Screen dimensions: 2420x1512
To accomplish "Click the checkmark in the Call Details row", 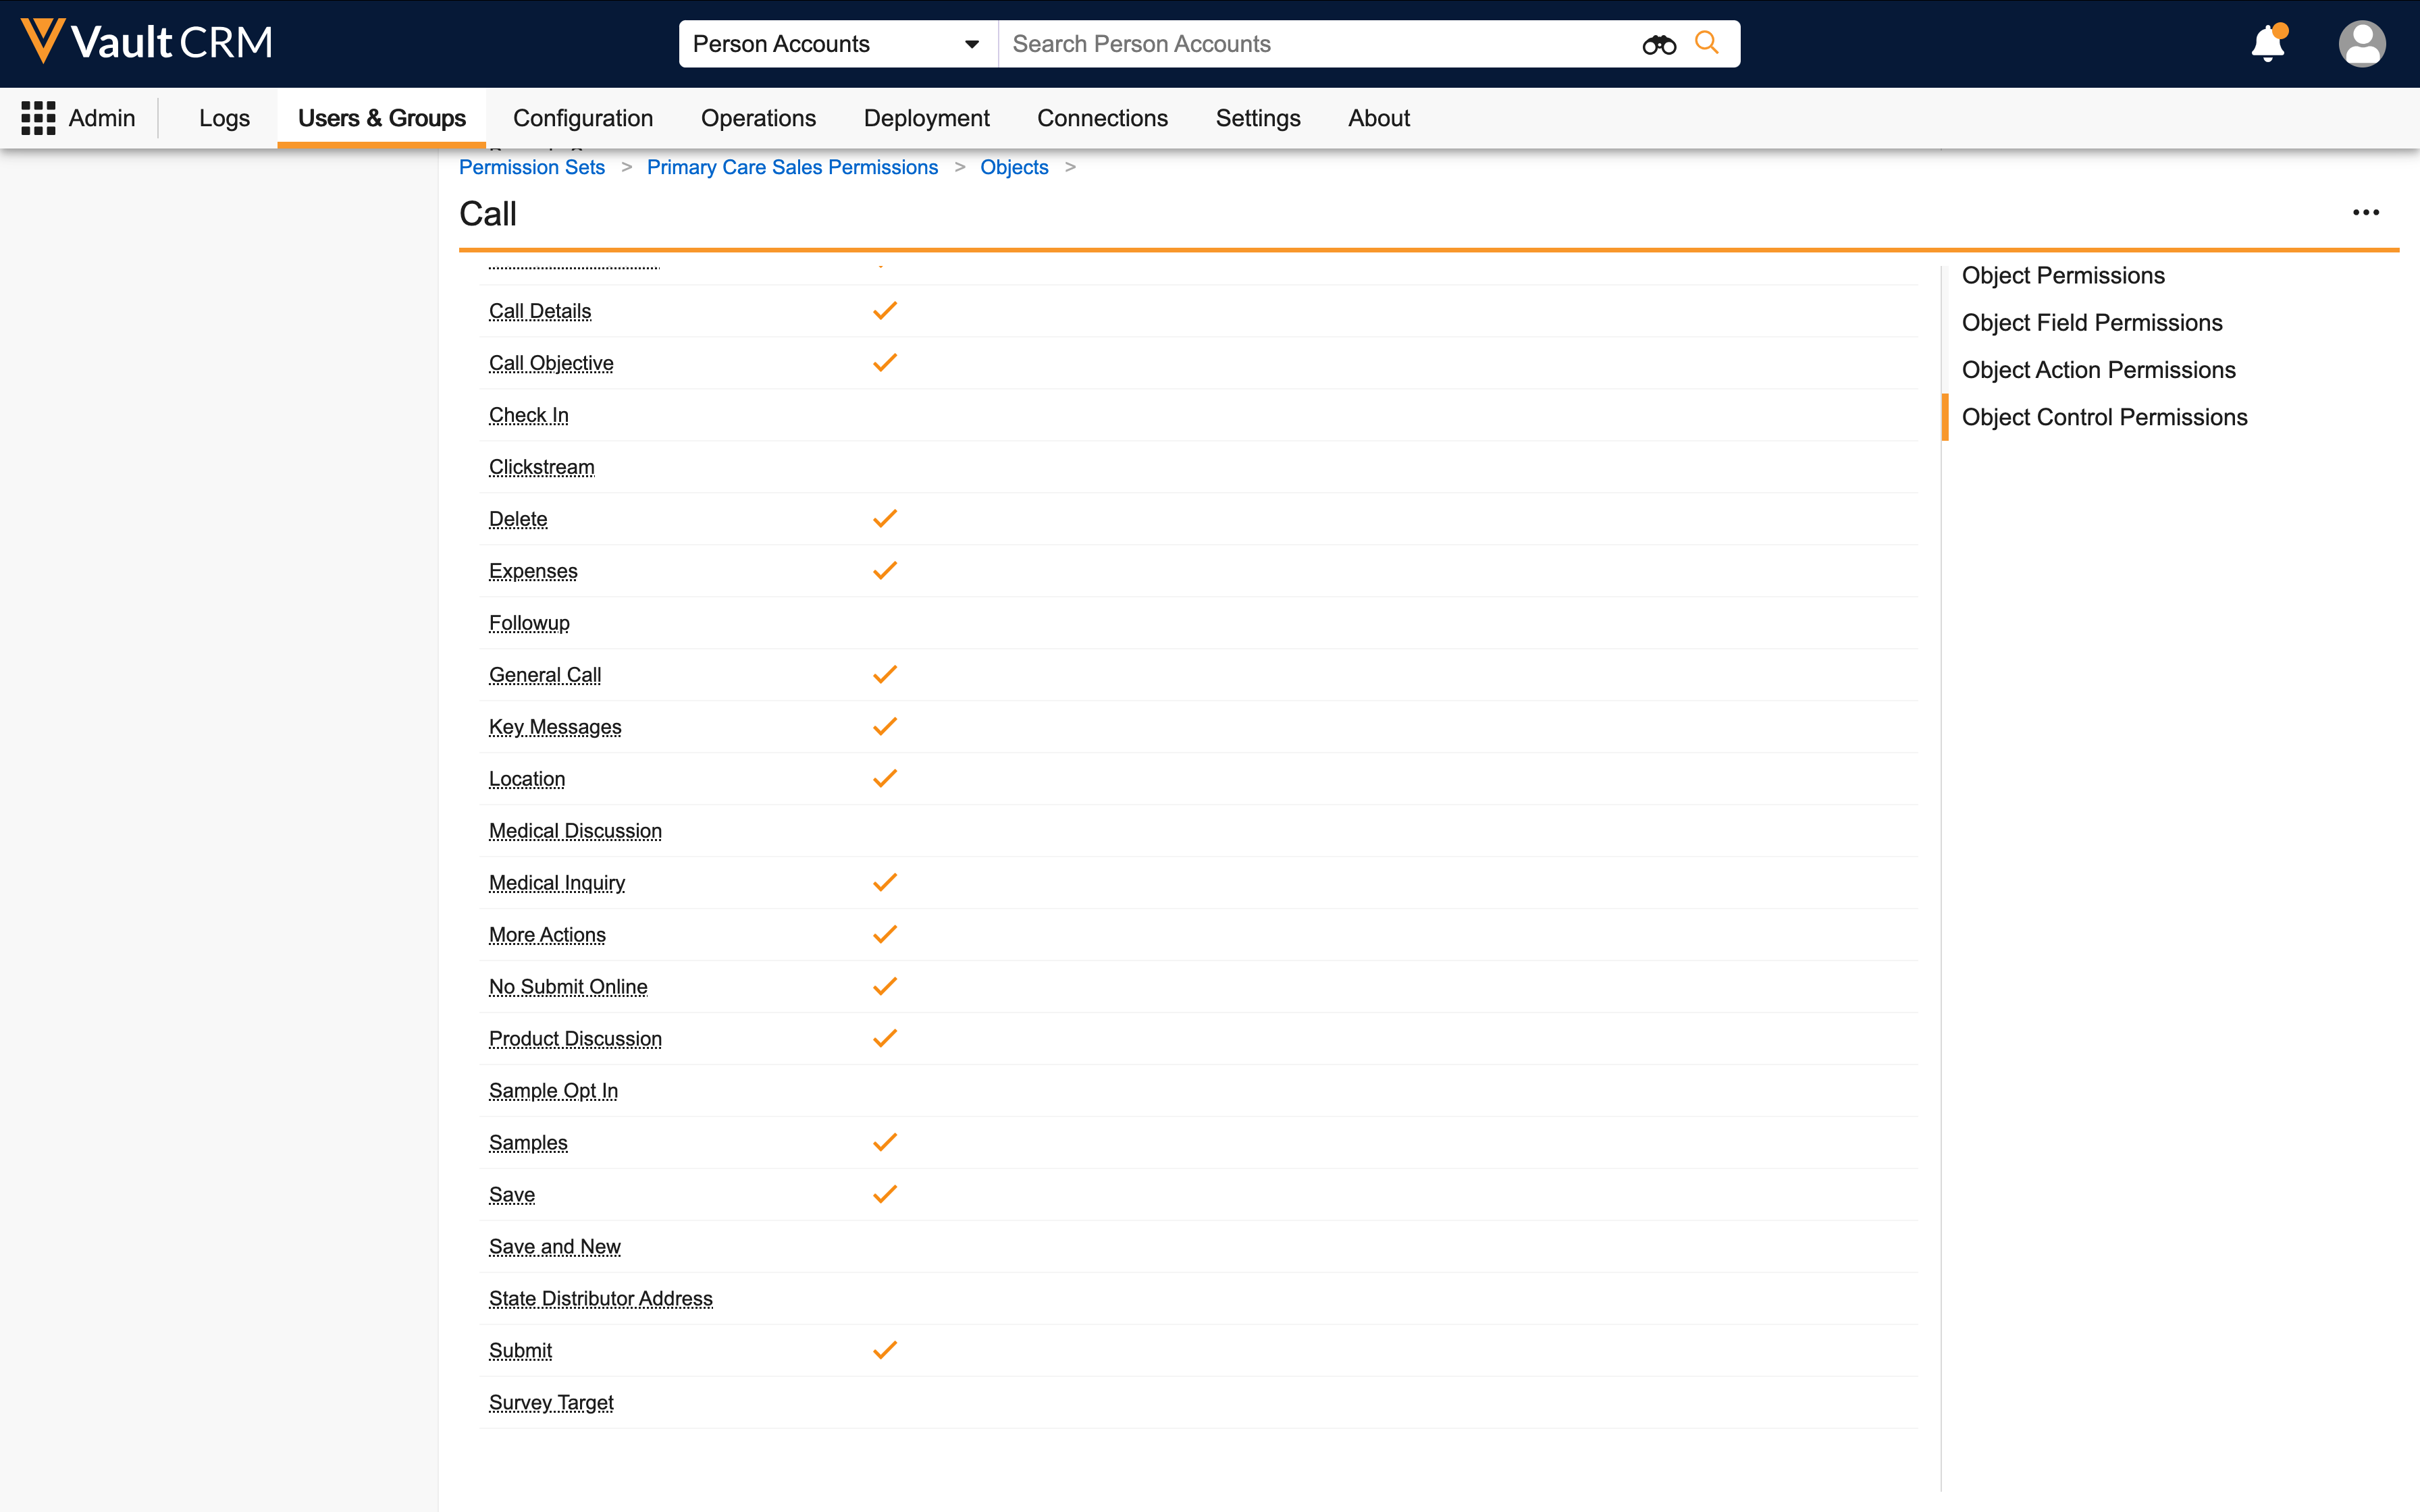I will pos(884,311).
